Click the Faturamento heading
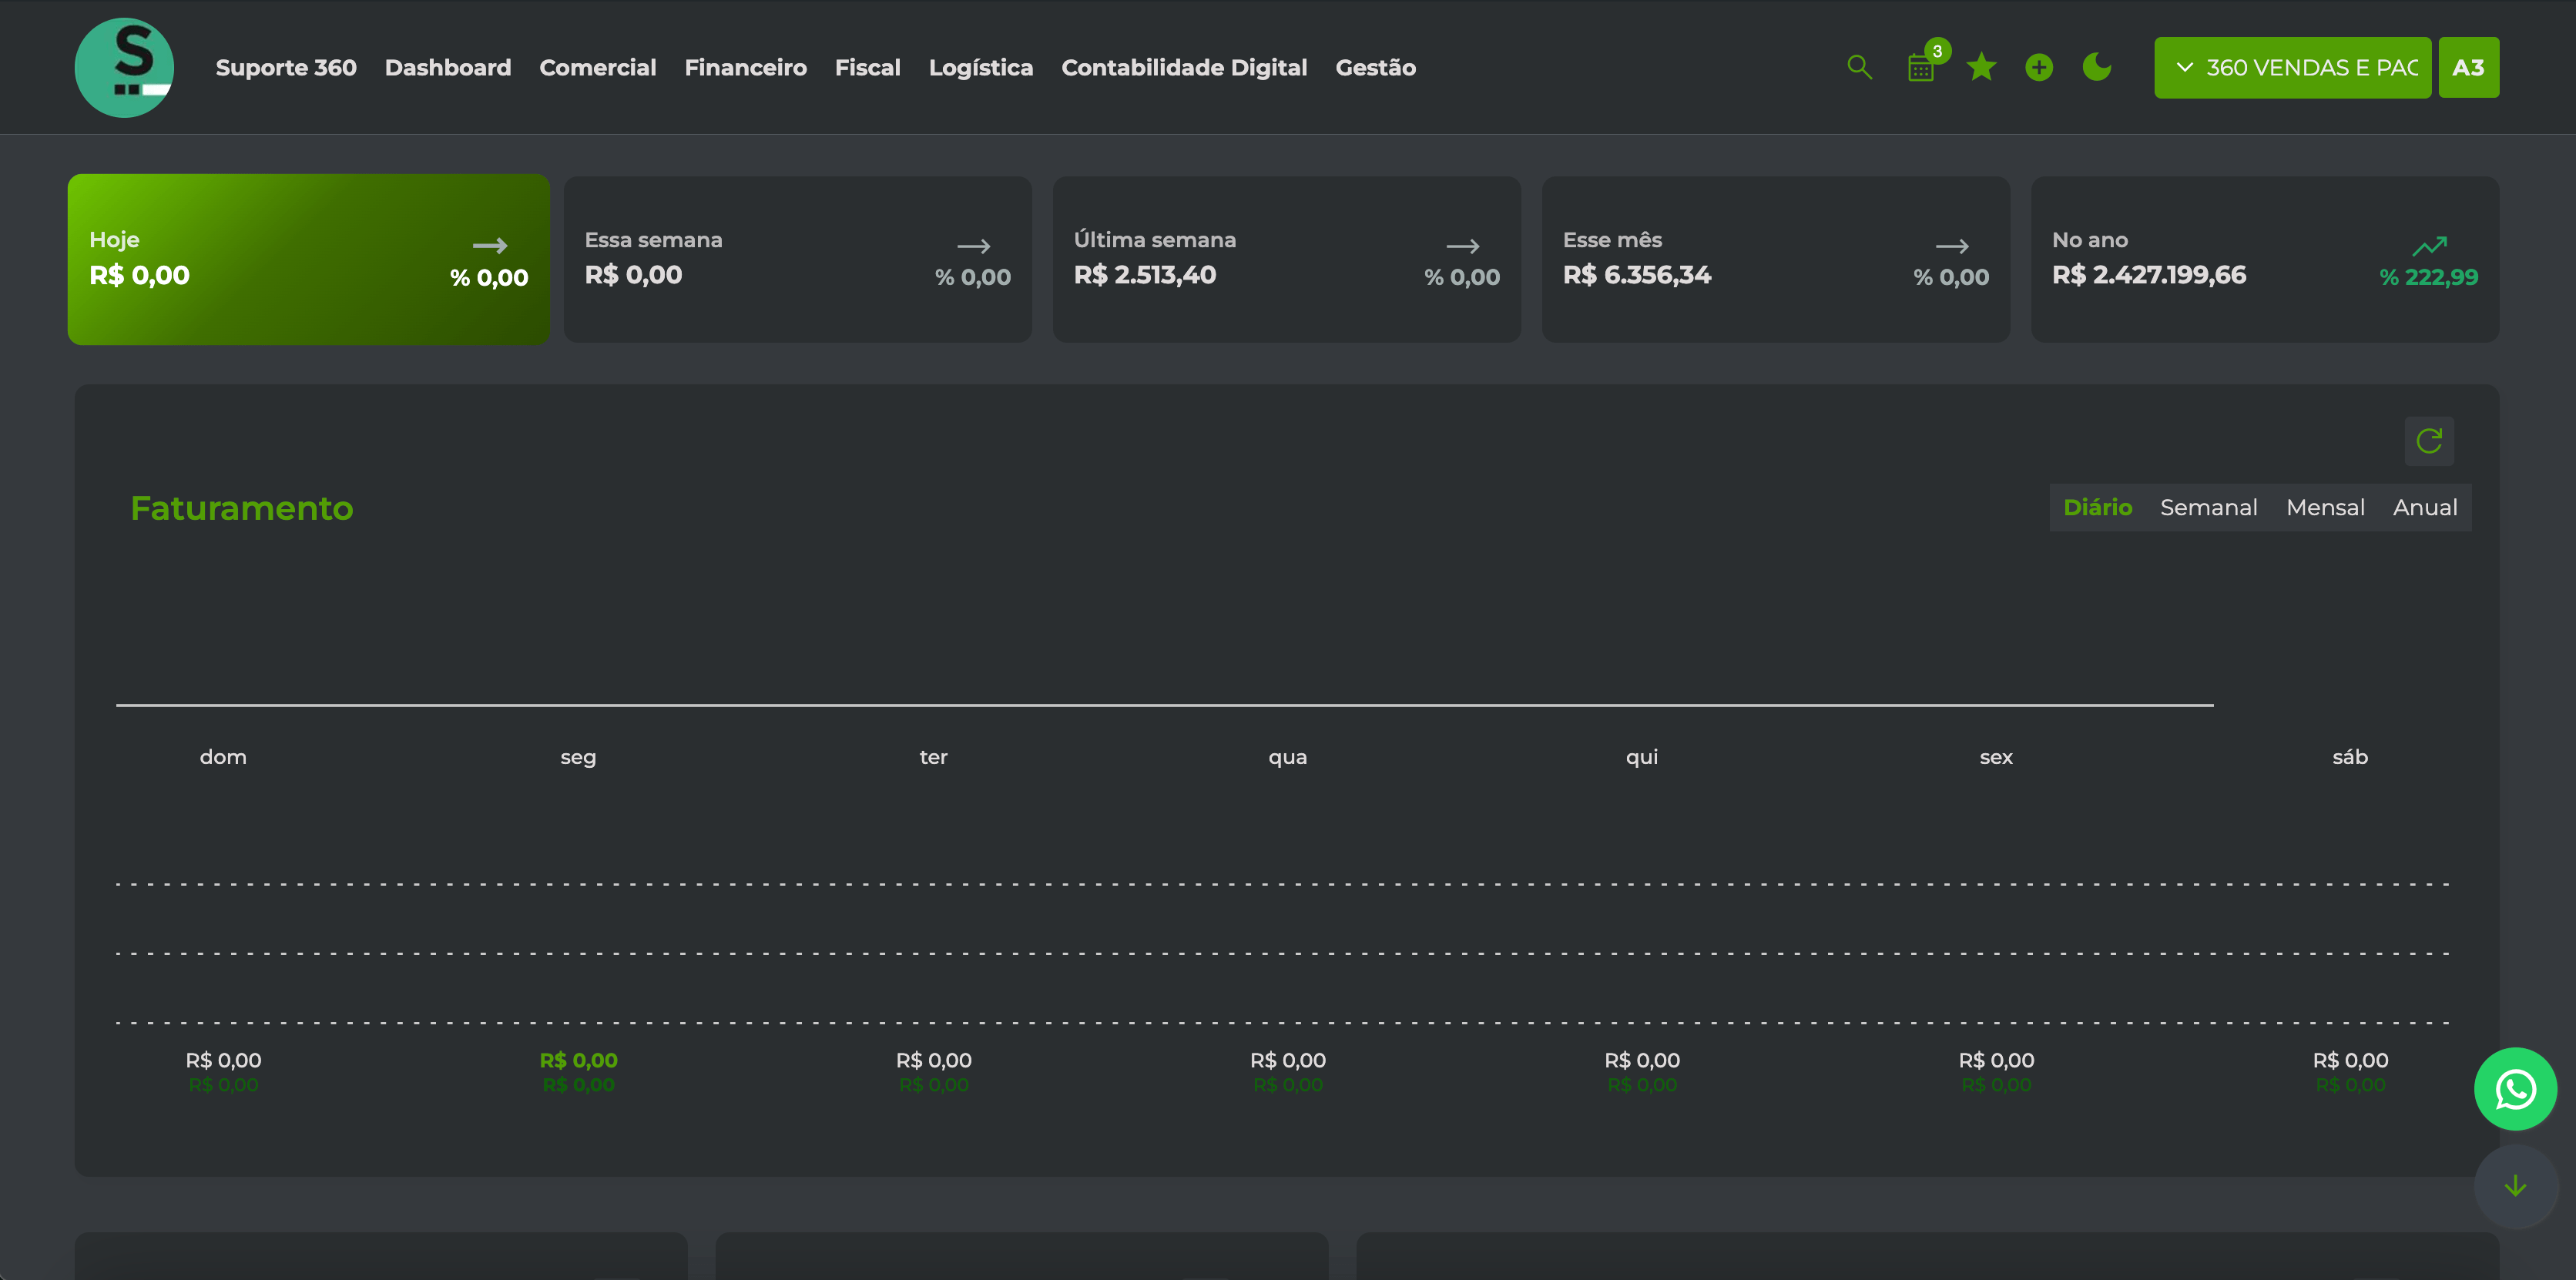 242,508
